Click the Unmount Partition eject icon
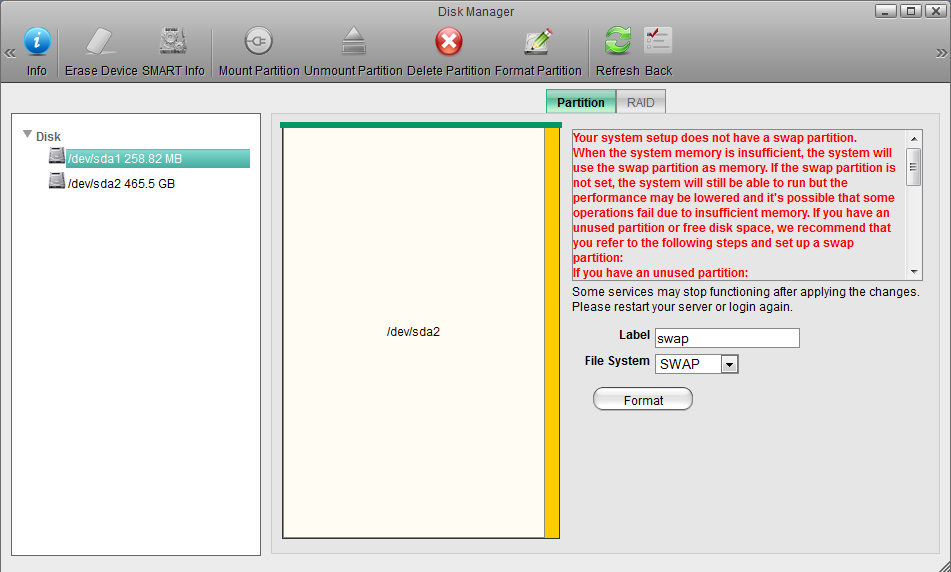The height and width of the screenshot is (572, 951). click(x=353, y=42)
